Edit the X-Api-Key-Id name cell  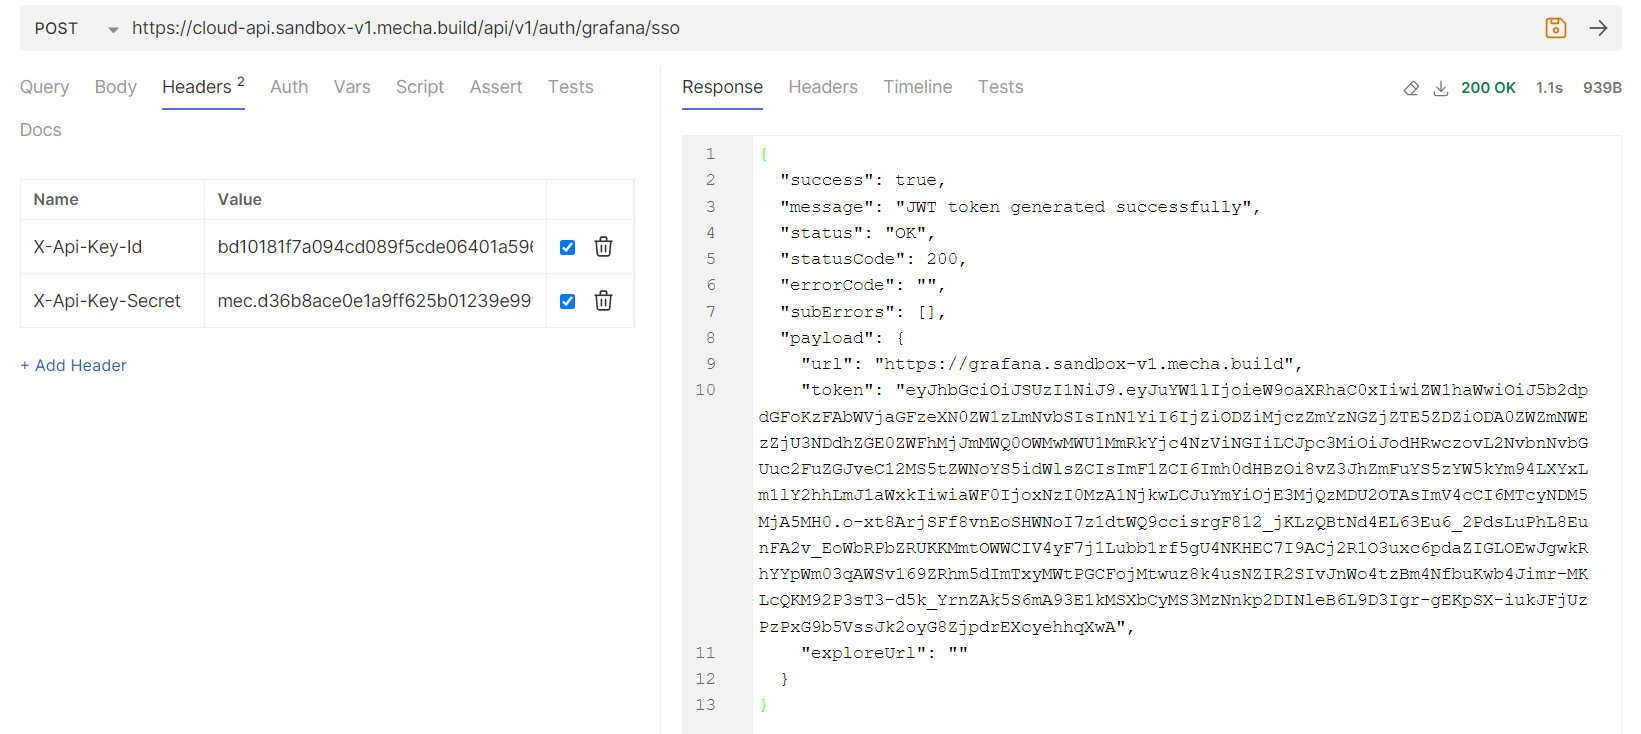coord(112,247)
